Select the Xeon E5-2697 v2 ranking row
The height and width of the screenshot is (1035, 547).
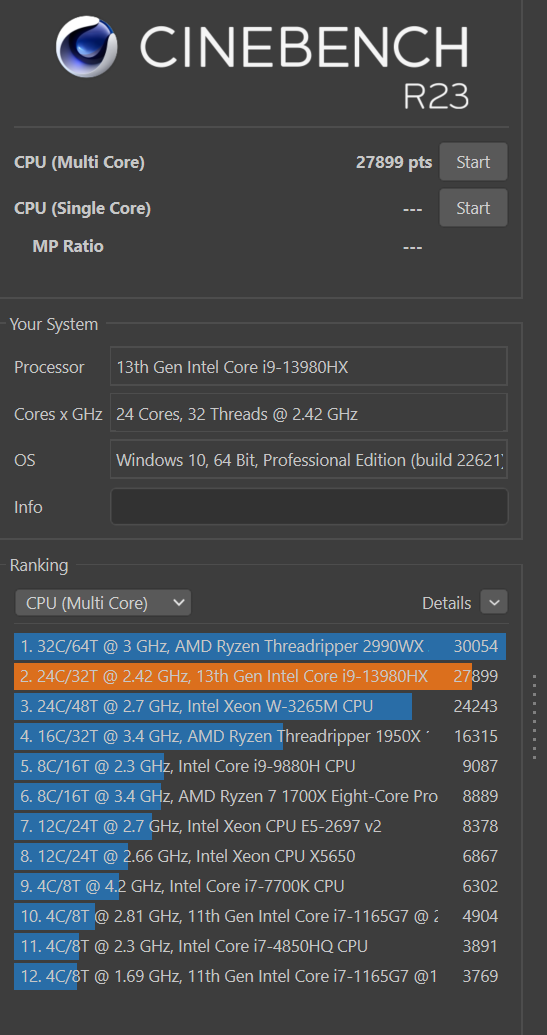pyautogui.click(x=260, y=826)
